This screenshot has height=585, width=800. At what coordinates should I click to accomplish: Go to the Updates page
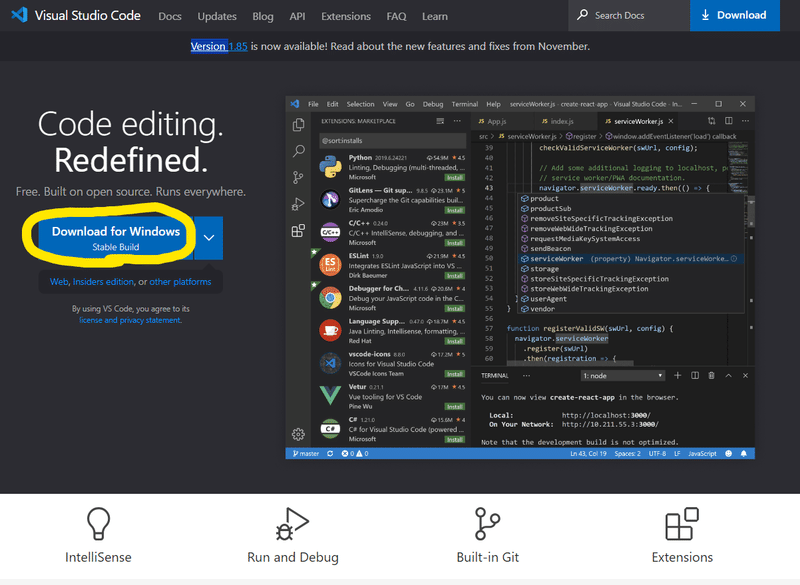pyautogui.click(x=217, y=16)
